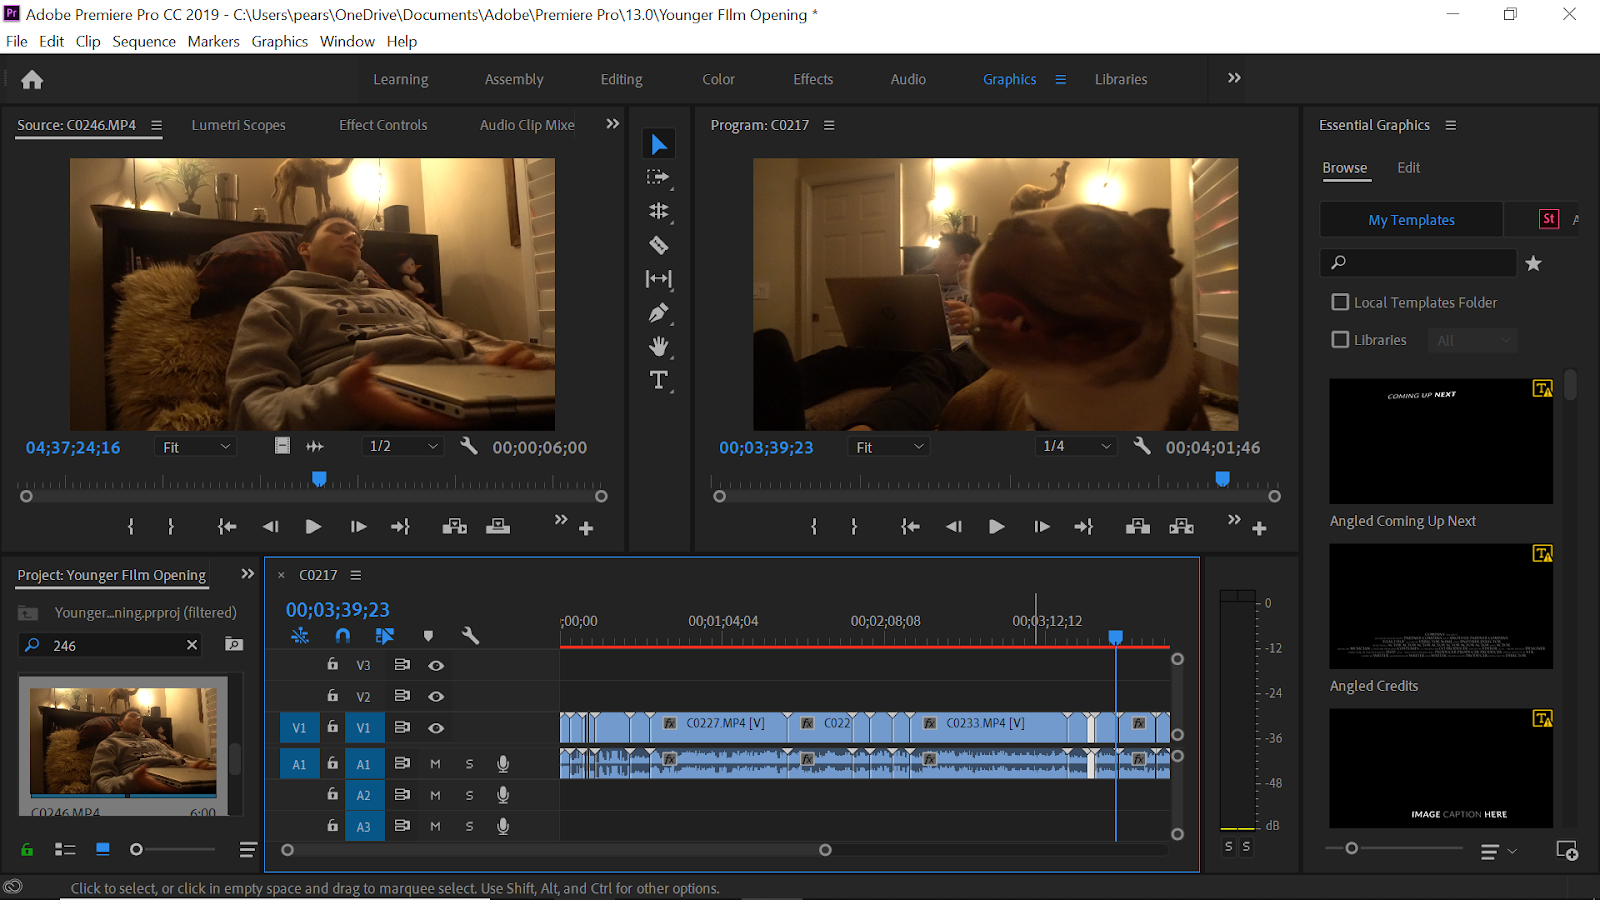Switch Project panel to icon view
The height and width of the screenshot is (900, 1600).
coord(102,849)
